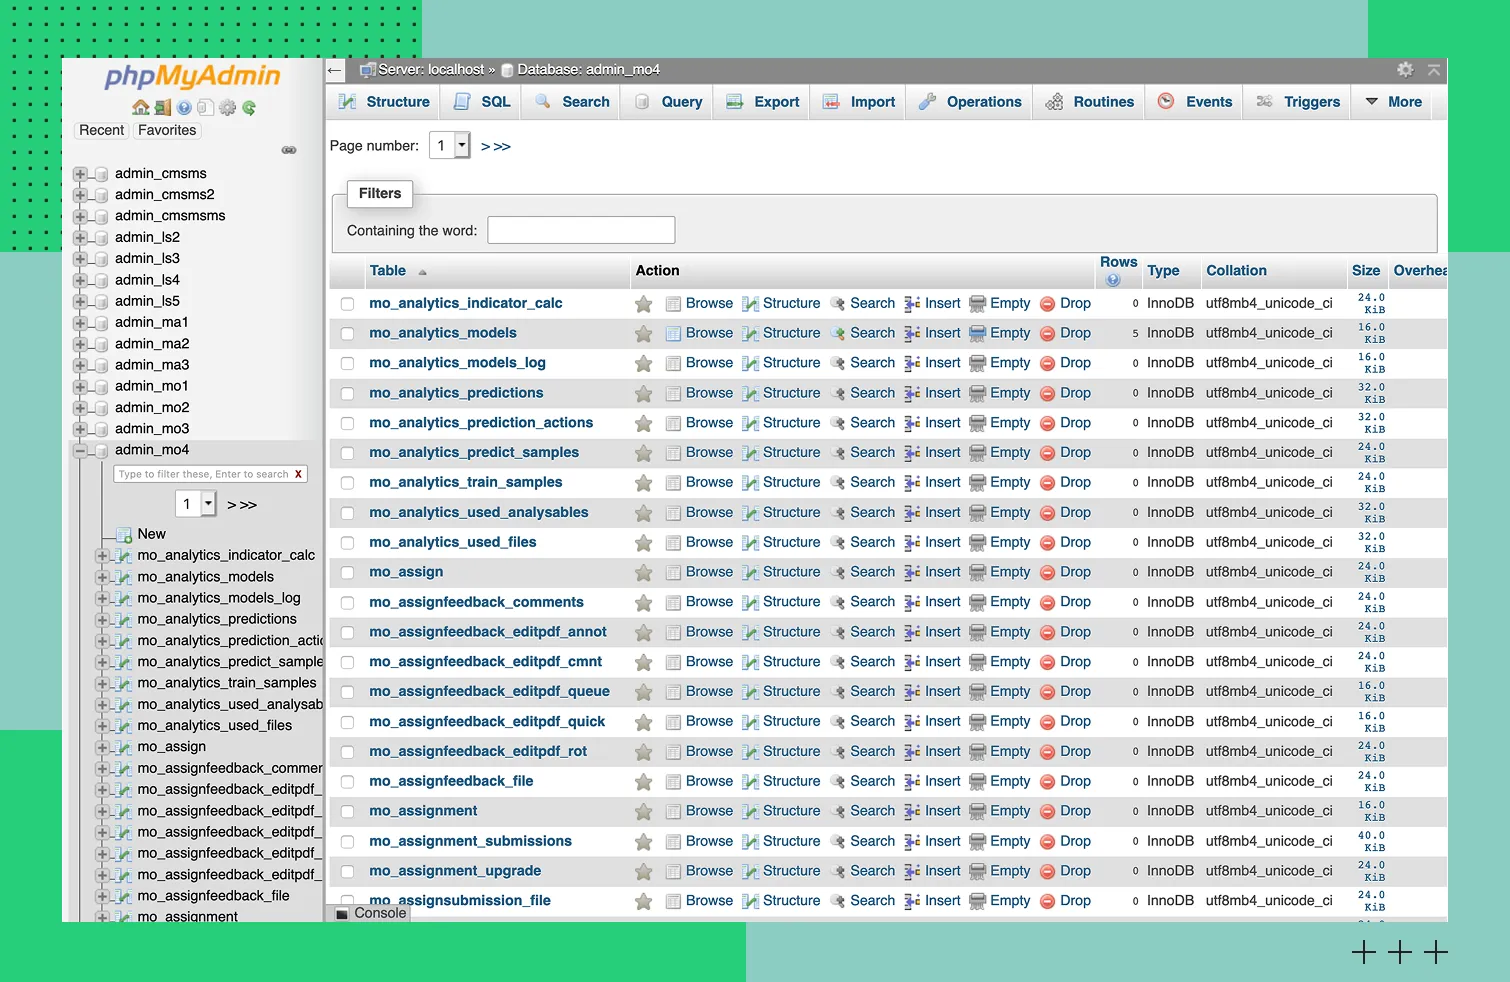The image size is (1510, 982).
Task: Click the navigation panel settings gear icon
Action: coord(227,108)
